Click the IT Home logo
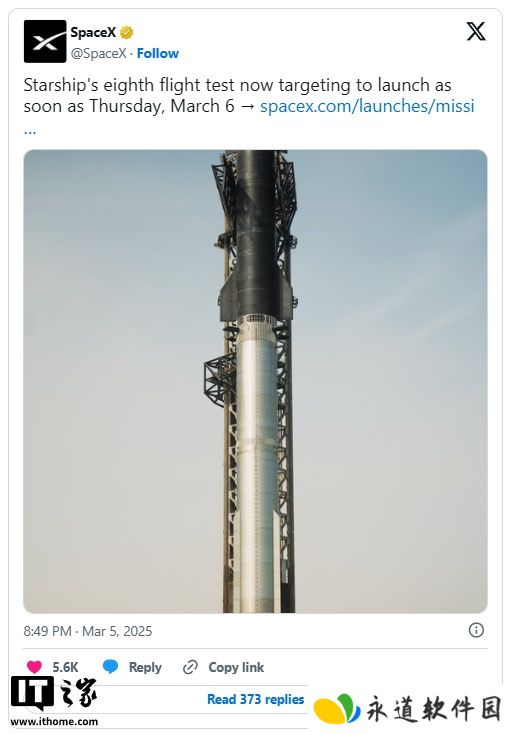This screenshot has height=734, width=508. point(54,695)
